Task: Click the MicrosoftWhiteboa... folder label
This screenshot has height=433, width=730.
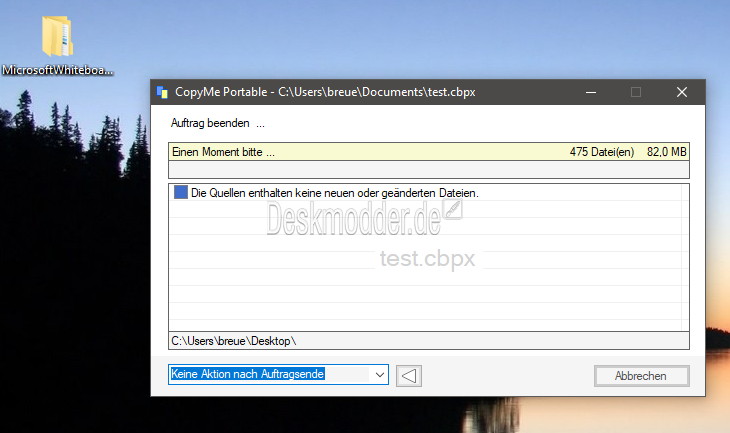Action: click(x=57, y=70)
